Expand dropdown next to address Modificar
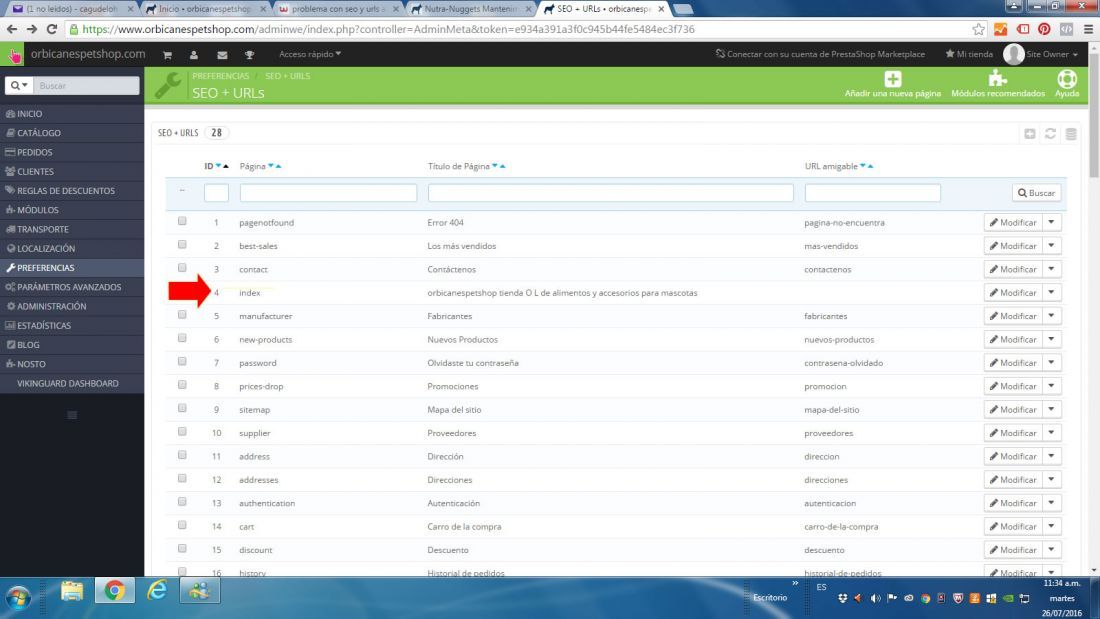This screenshot has height=619, width=1100. click(x=1051, y=456)
